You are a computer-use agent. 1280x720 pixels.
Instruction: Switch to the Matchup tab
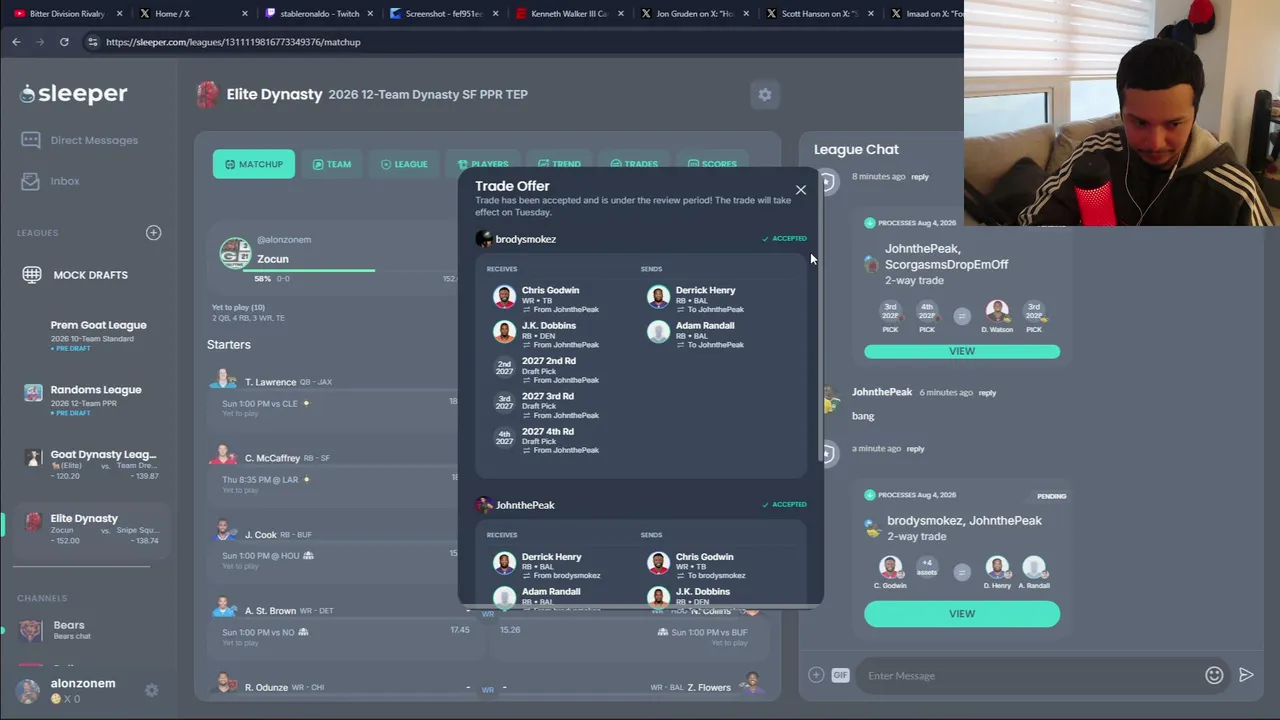coord(254,164)
